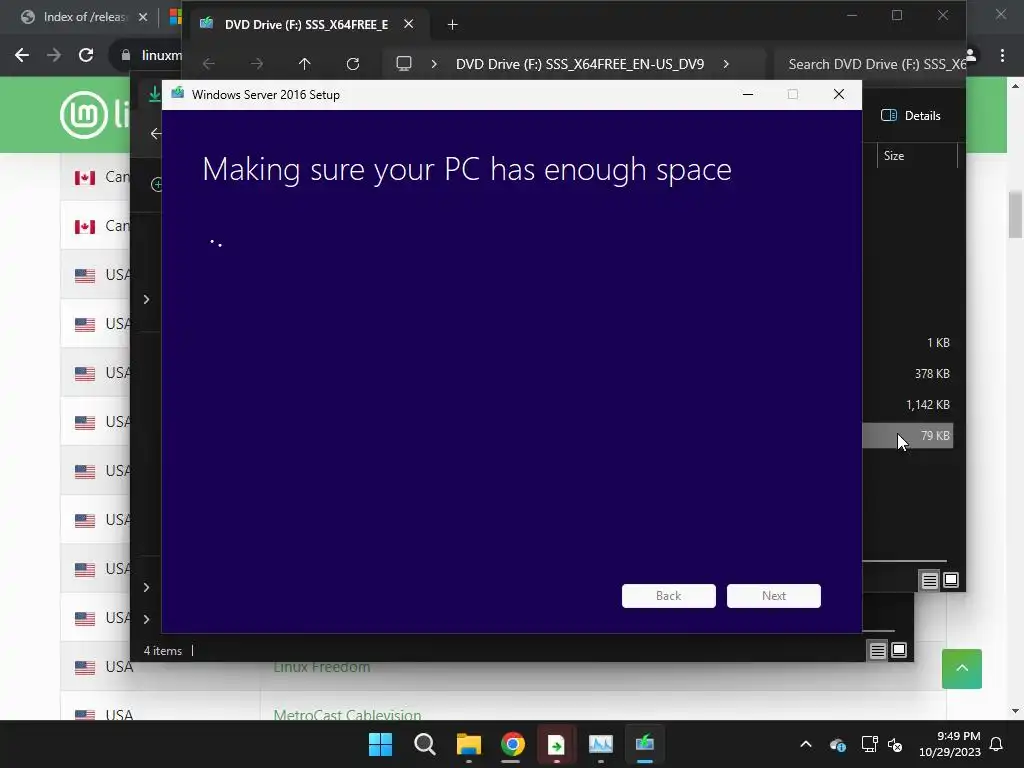This screenshot has width=1024, height=768.
Task: Open Windows taskbar Search
Action: tap(424, 744)
